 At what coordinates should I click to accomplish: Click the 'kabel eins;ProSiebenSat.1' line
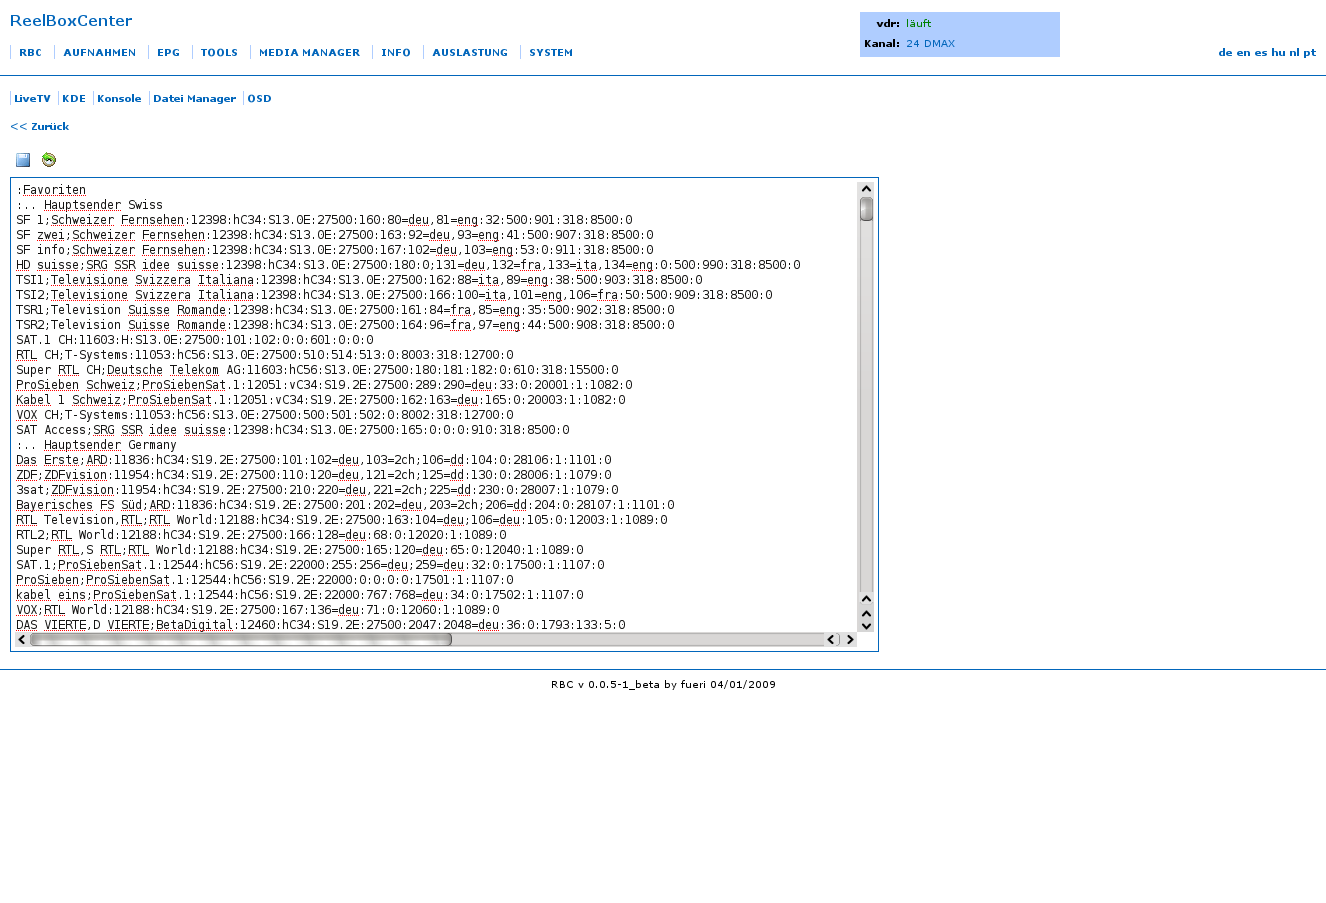click(x=300, y=595)
